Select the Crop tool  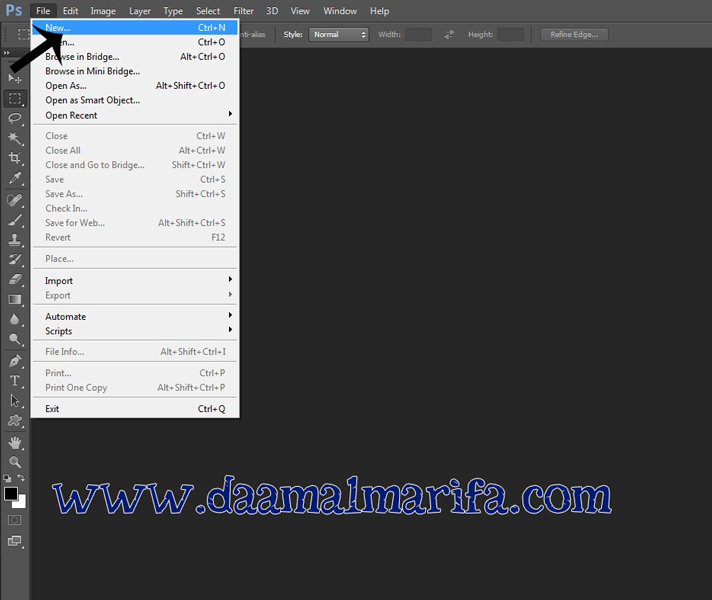(x=15, y=158)
